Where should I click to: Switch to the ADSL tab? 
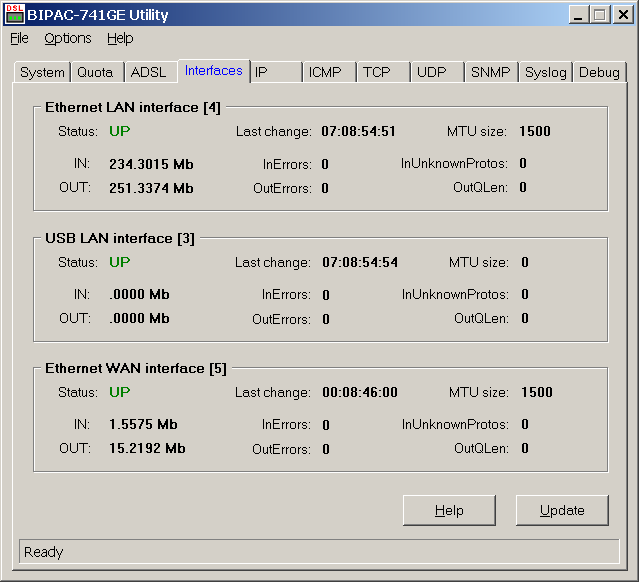[151, 72]
